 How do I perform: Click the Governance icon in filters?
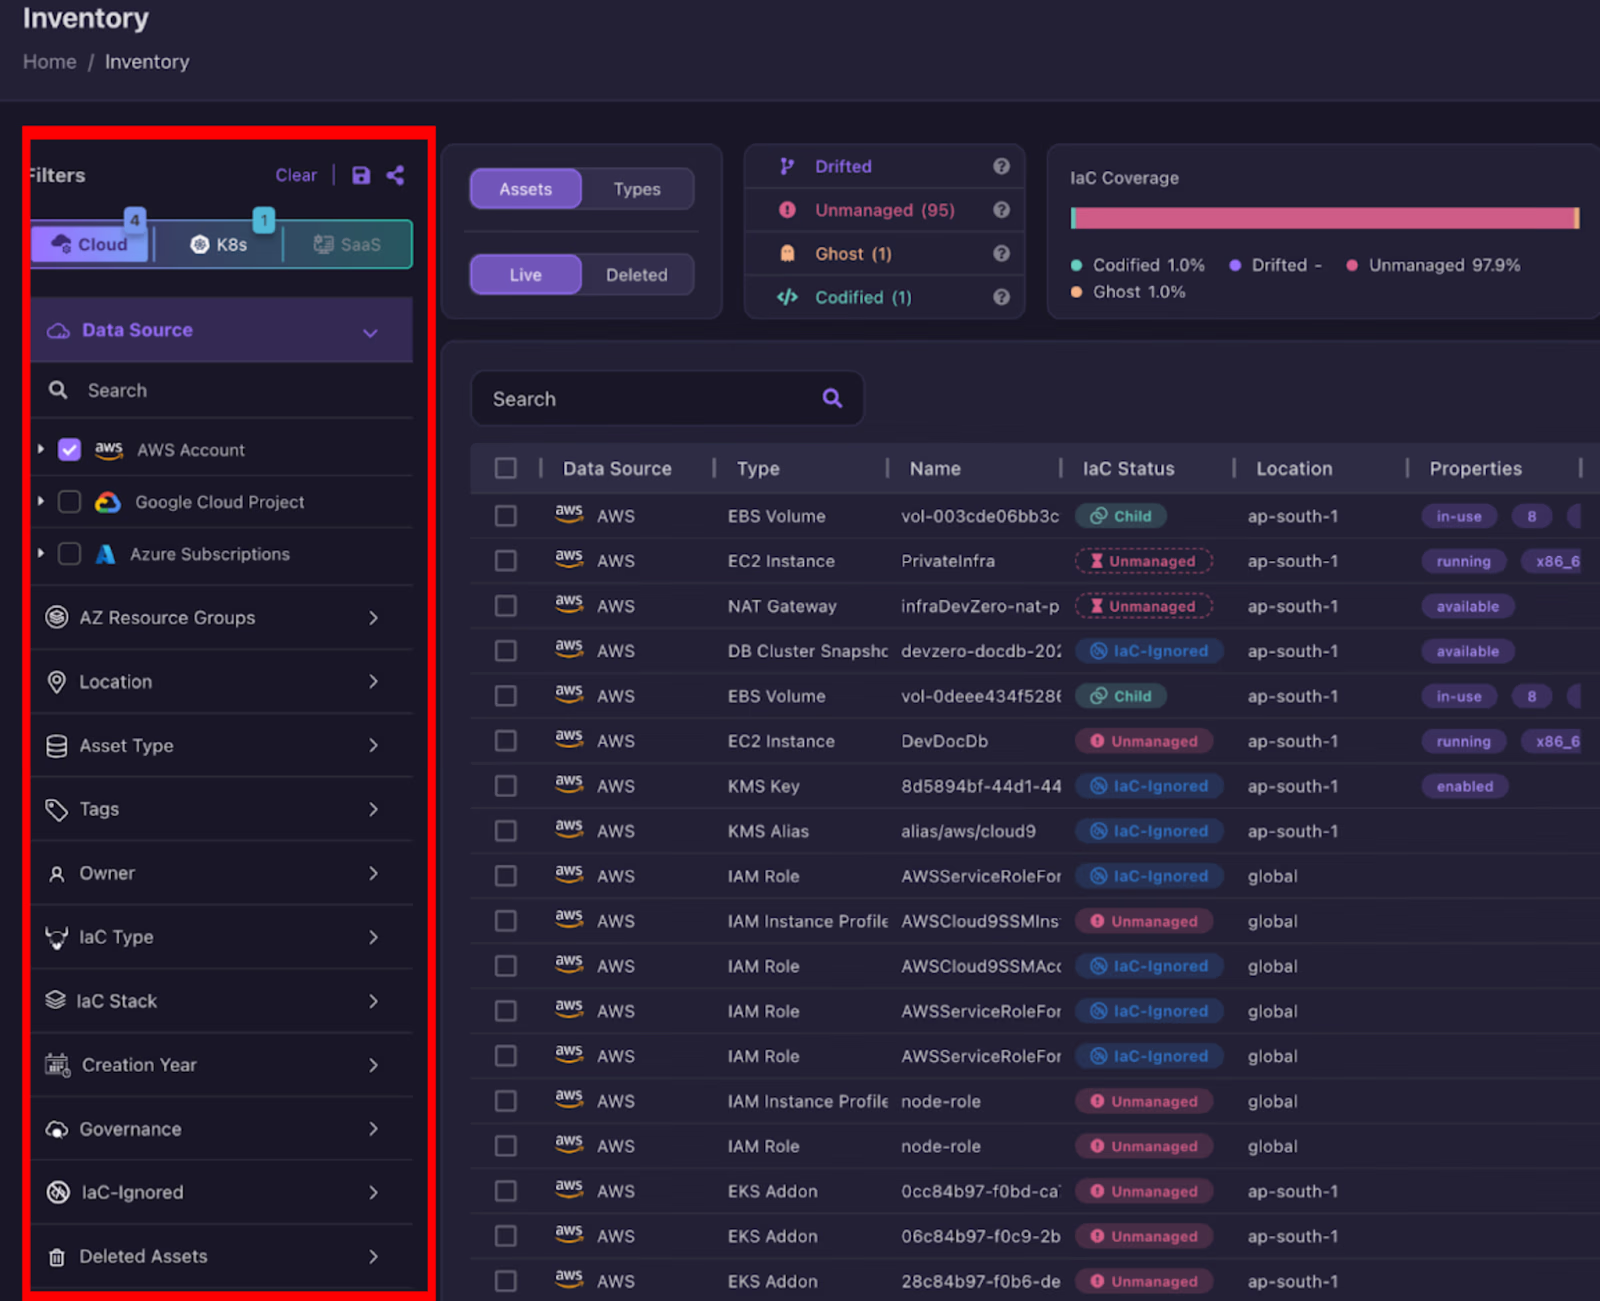pyautogui.click(x=57, y=1129)
